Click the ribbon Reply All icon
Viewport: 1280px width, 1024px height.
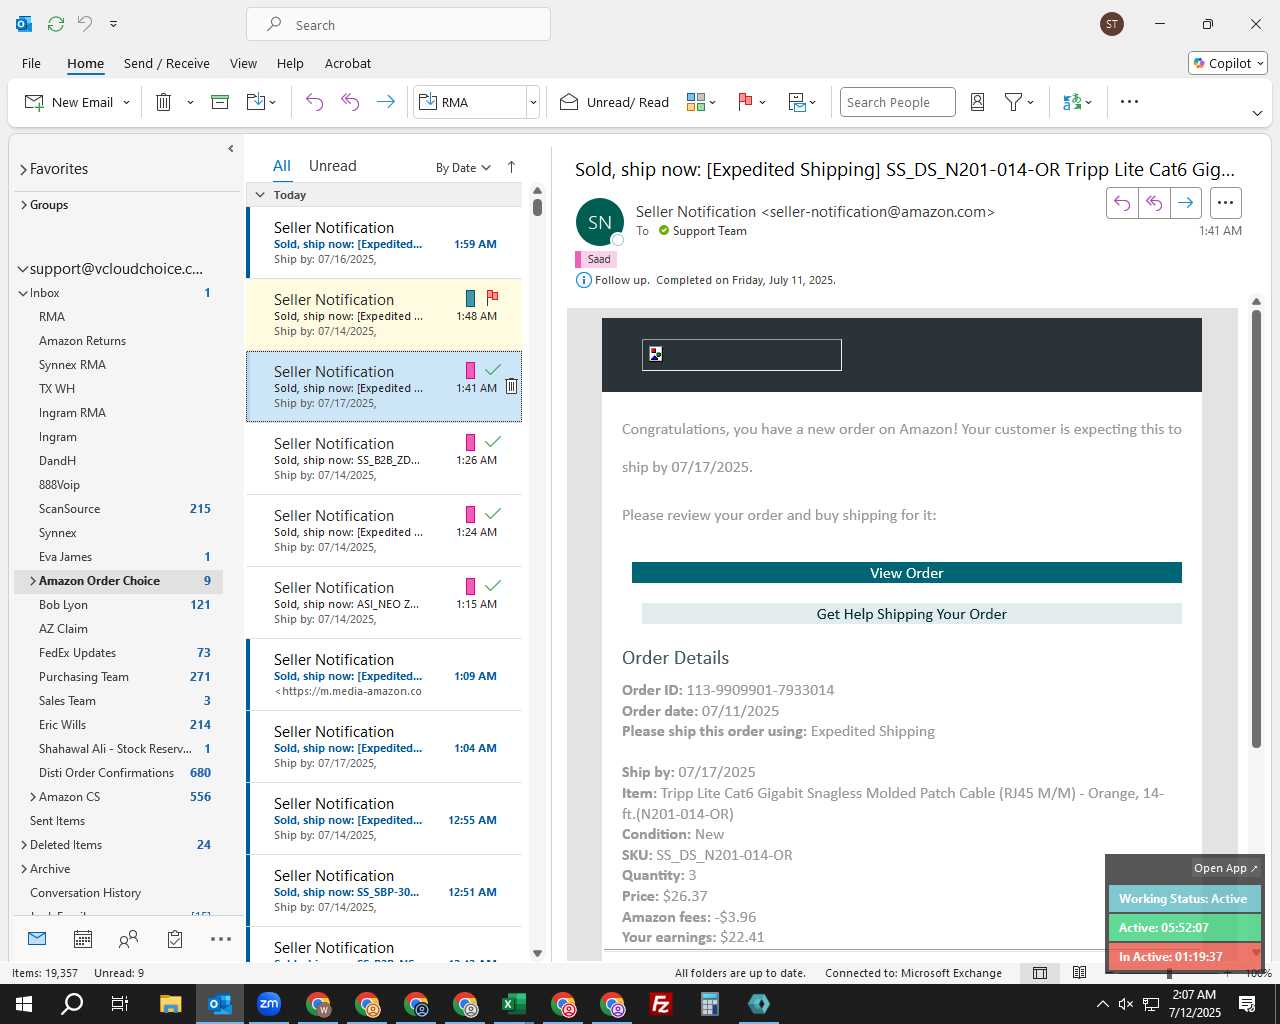coord(350,102)
